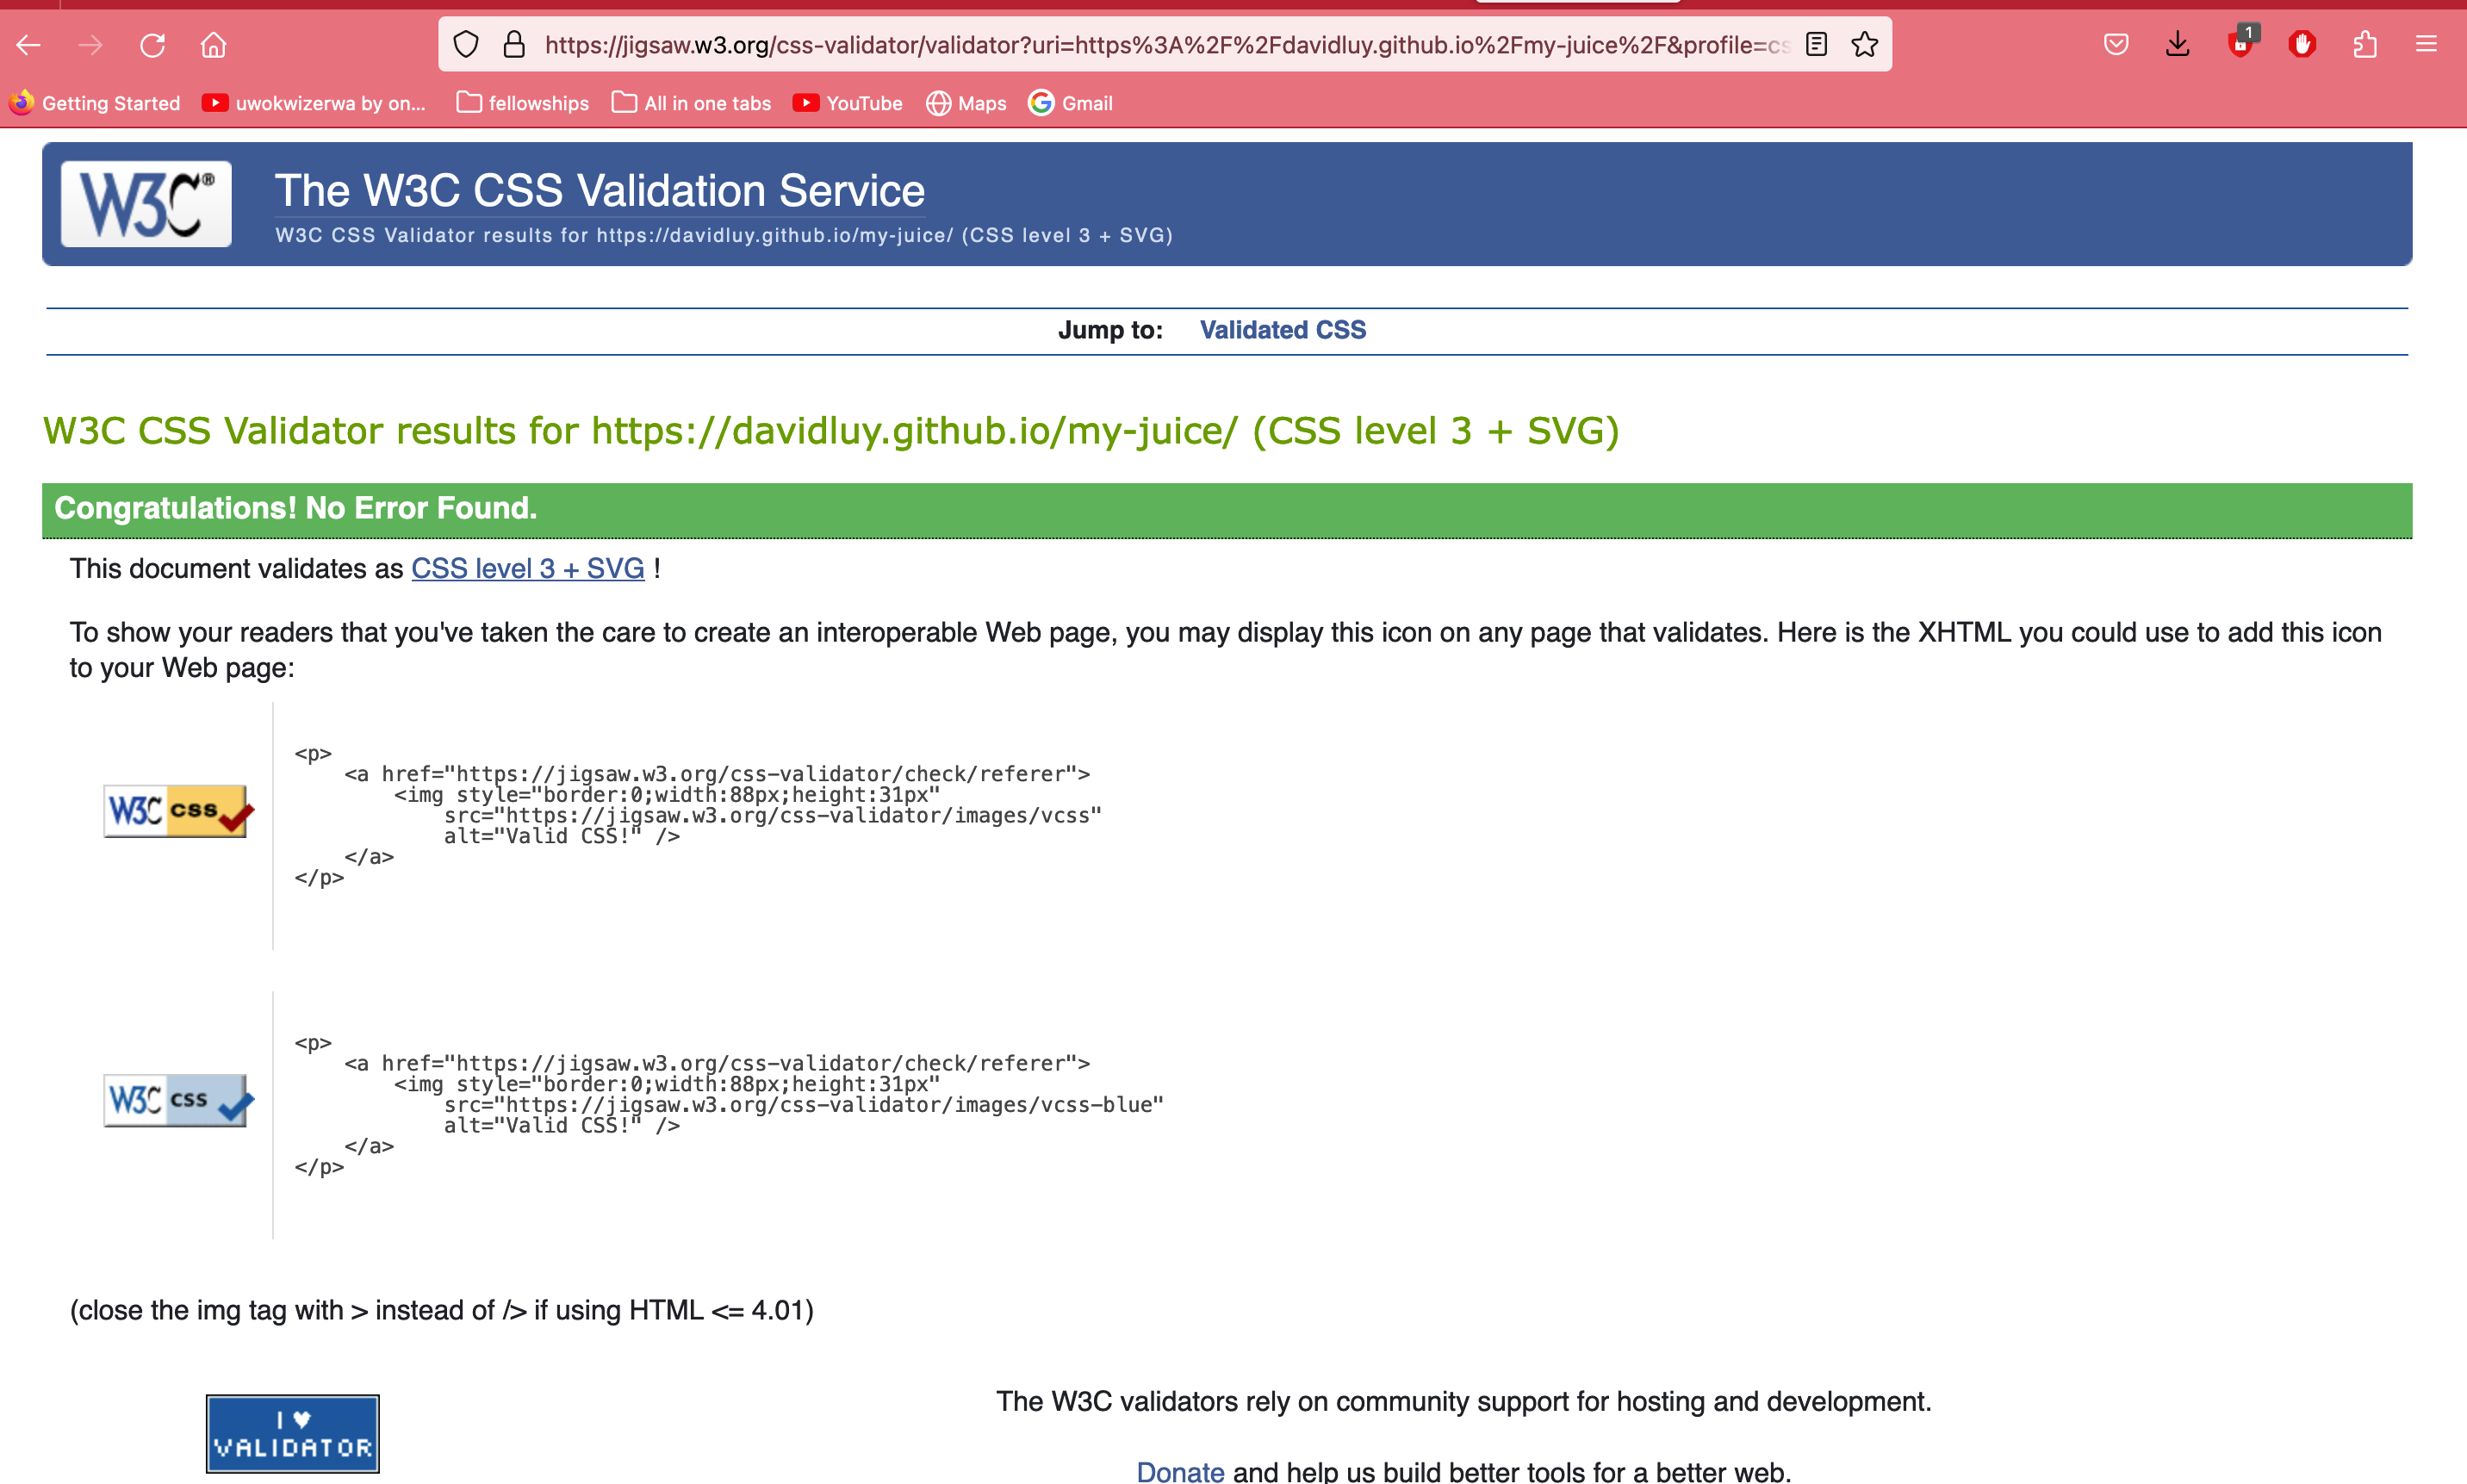2467x1484 pixels.
Task: Open the downloads panel
Action: pos(2177,45)
